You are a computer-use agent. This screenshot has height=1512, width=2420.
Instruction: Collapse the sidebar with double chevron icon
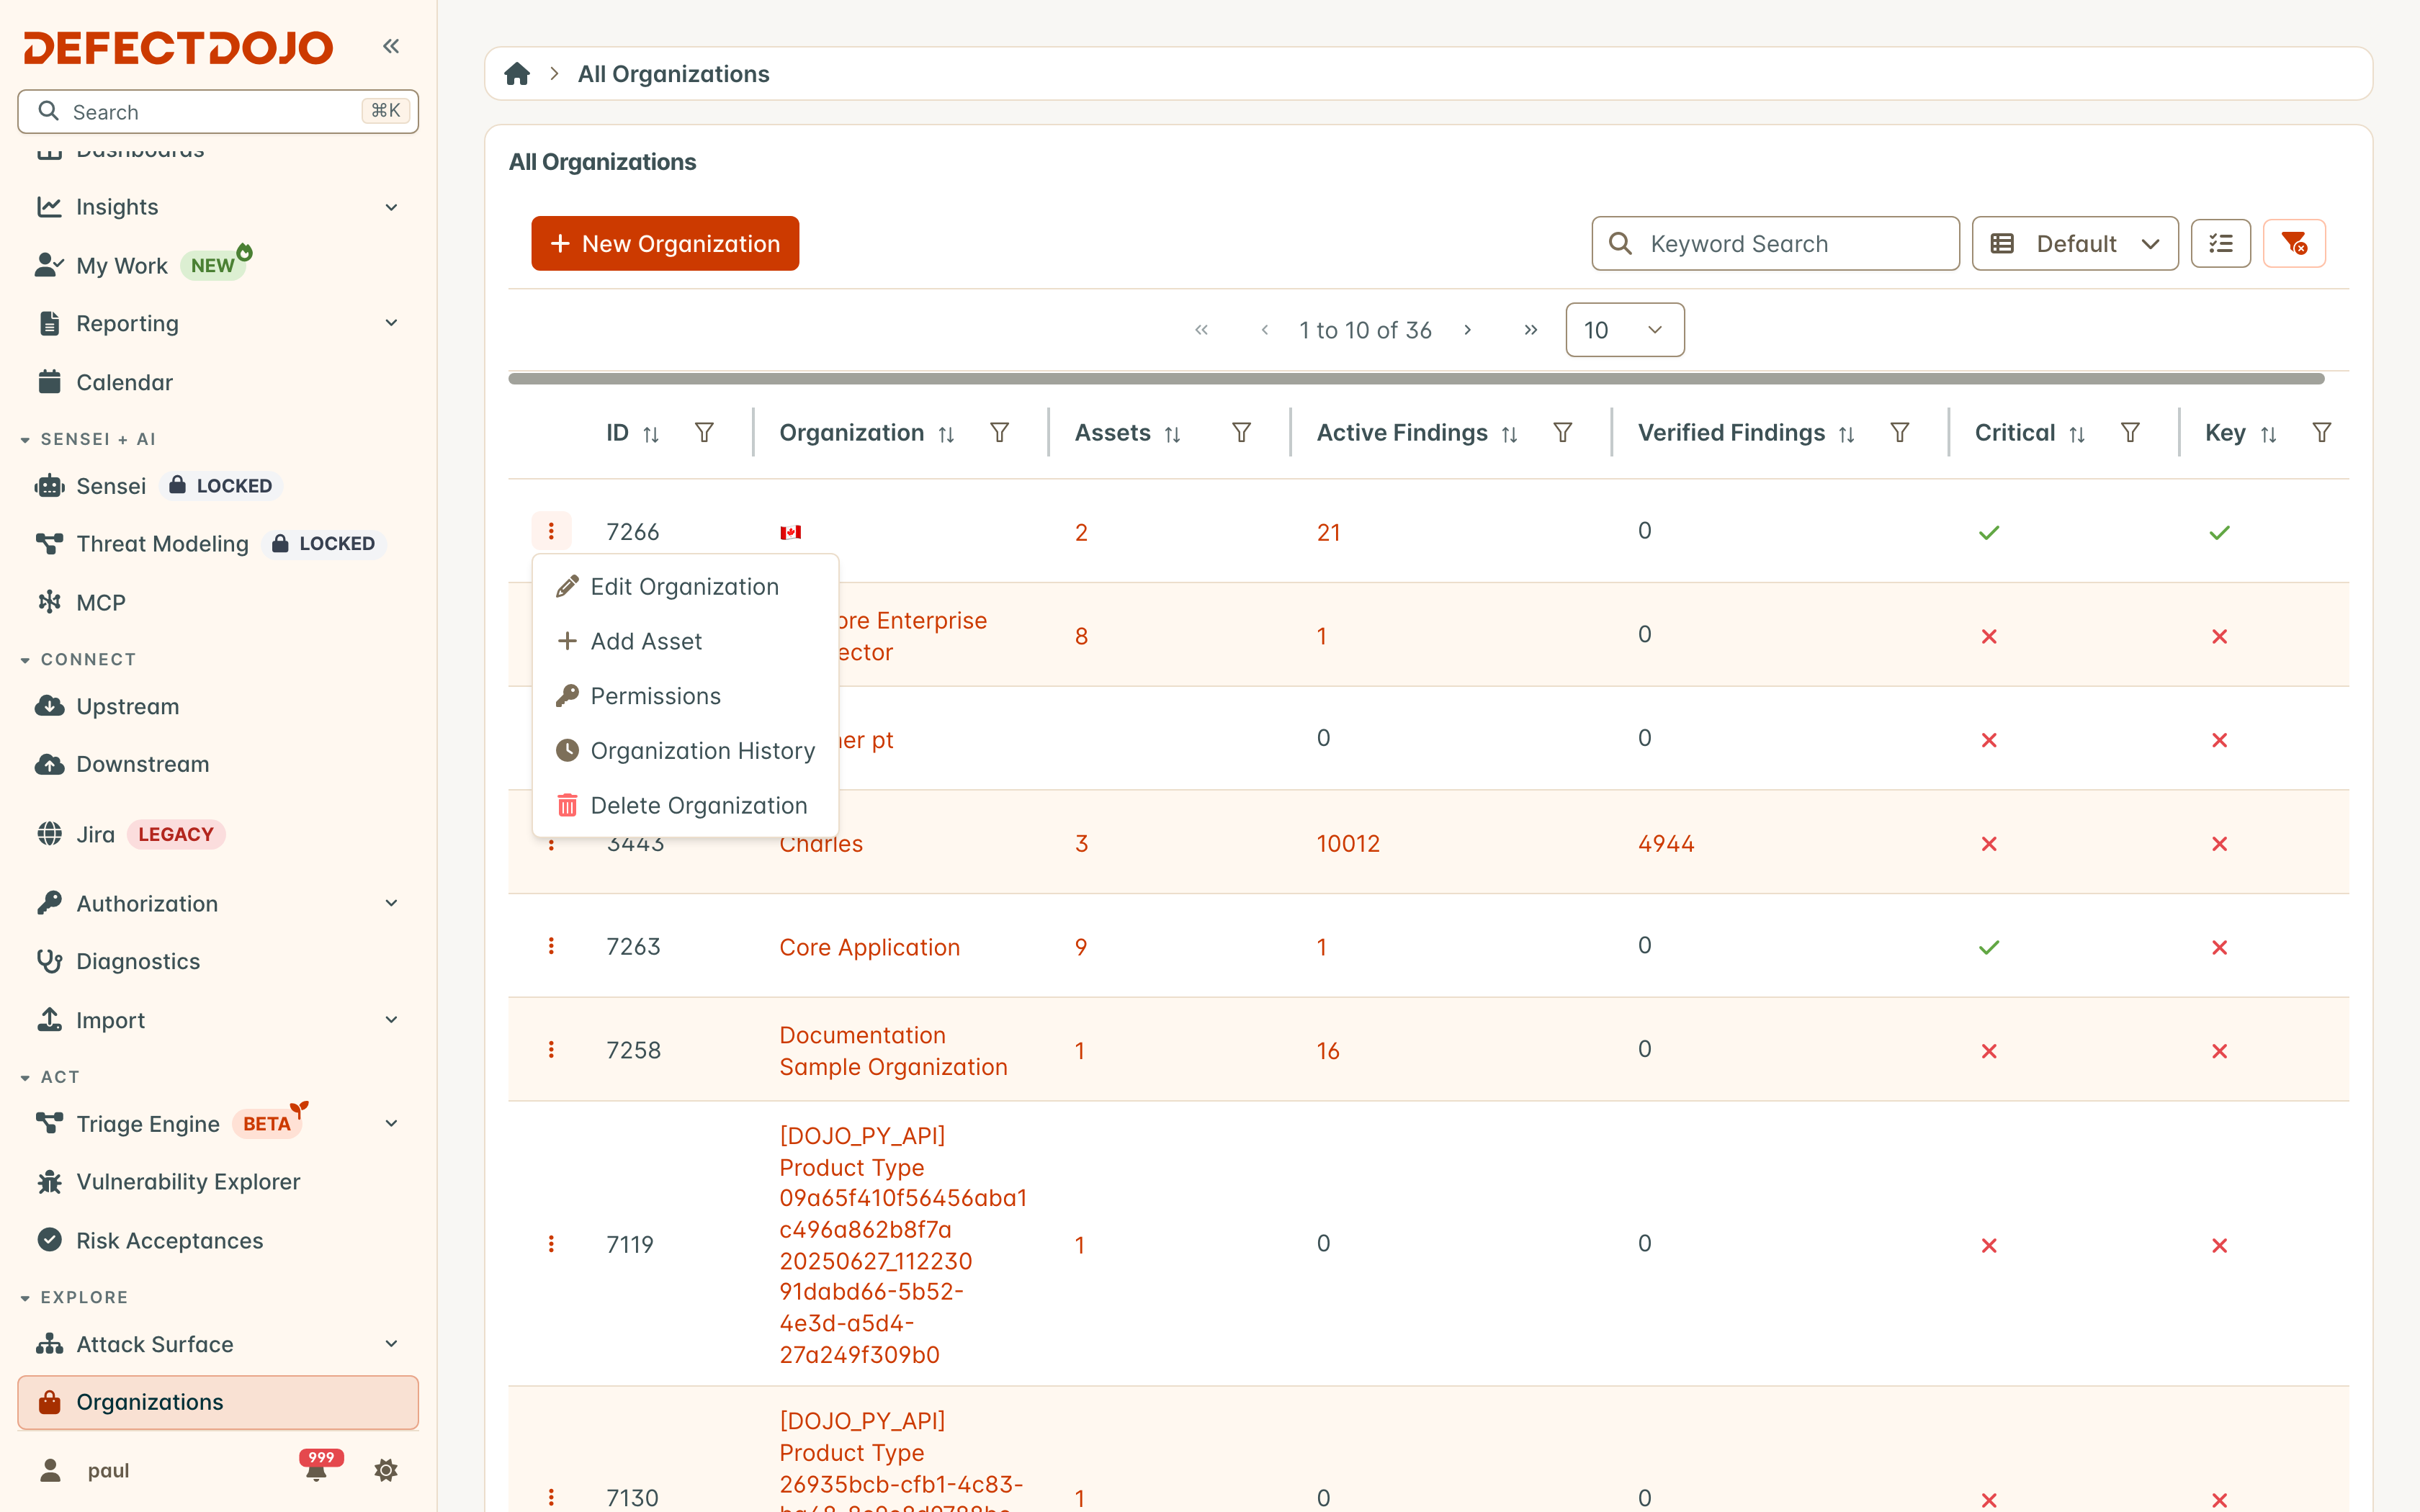pos(391,46)
